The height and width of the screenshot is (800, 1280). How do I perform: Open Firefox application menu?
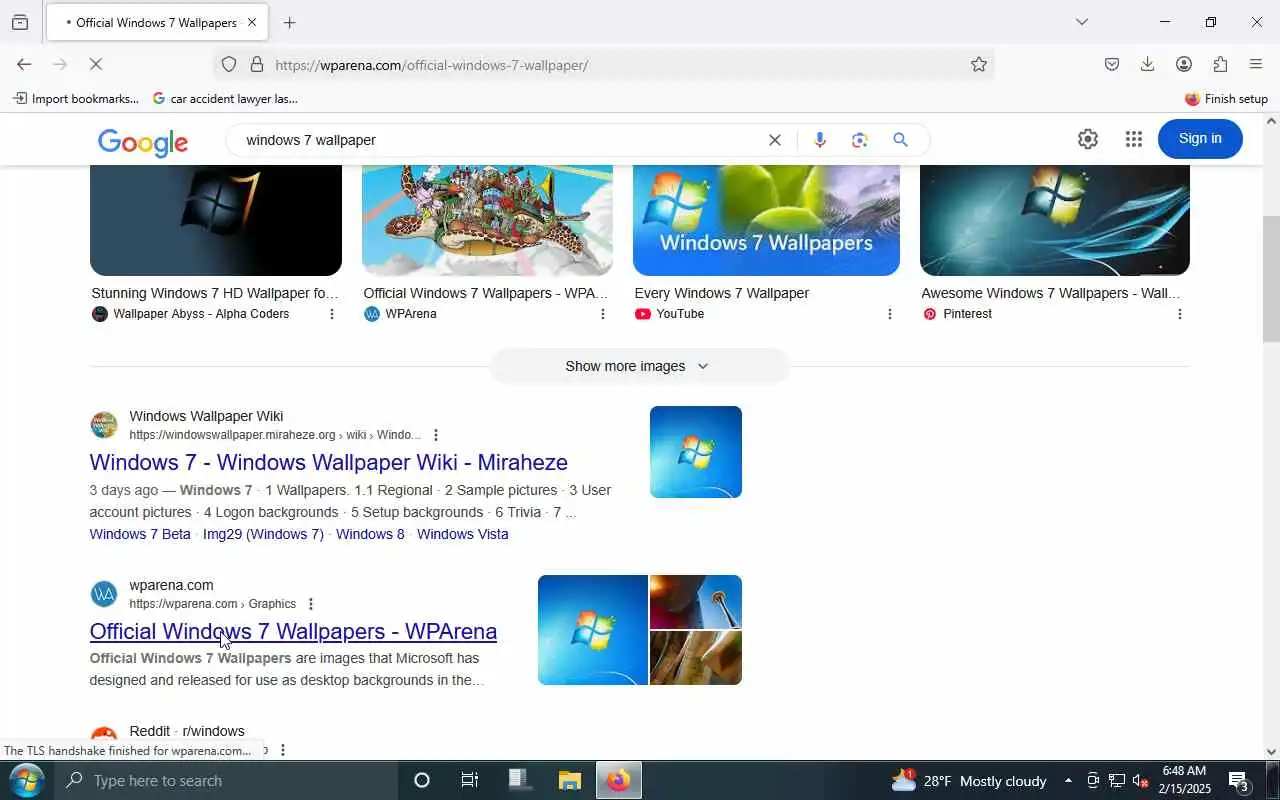1256,65
